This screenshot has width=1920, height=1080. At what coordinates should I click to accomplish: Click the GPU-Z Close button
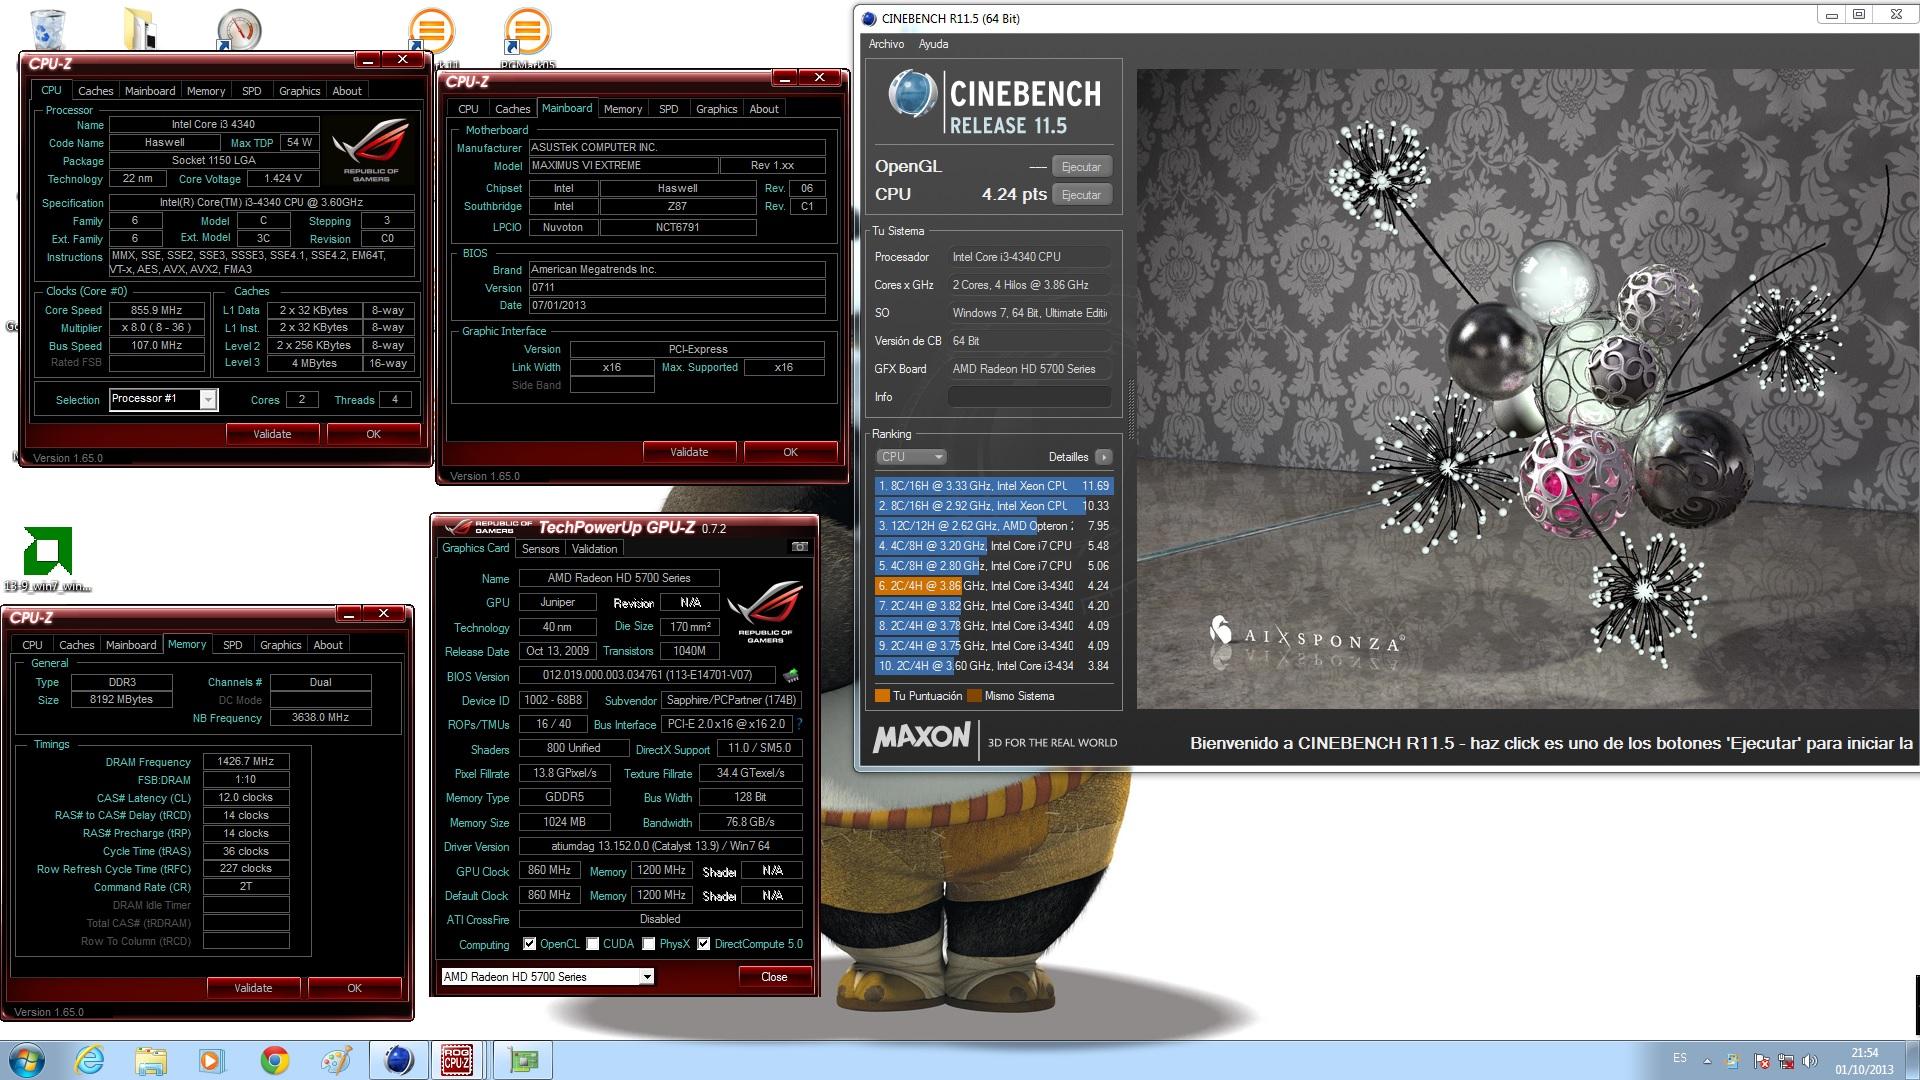774,977
